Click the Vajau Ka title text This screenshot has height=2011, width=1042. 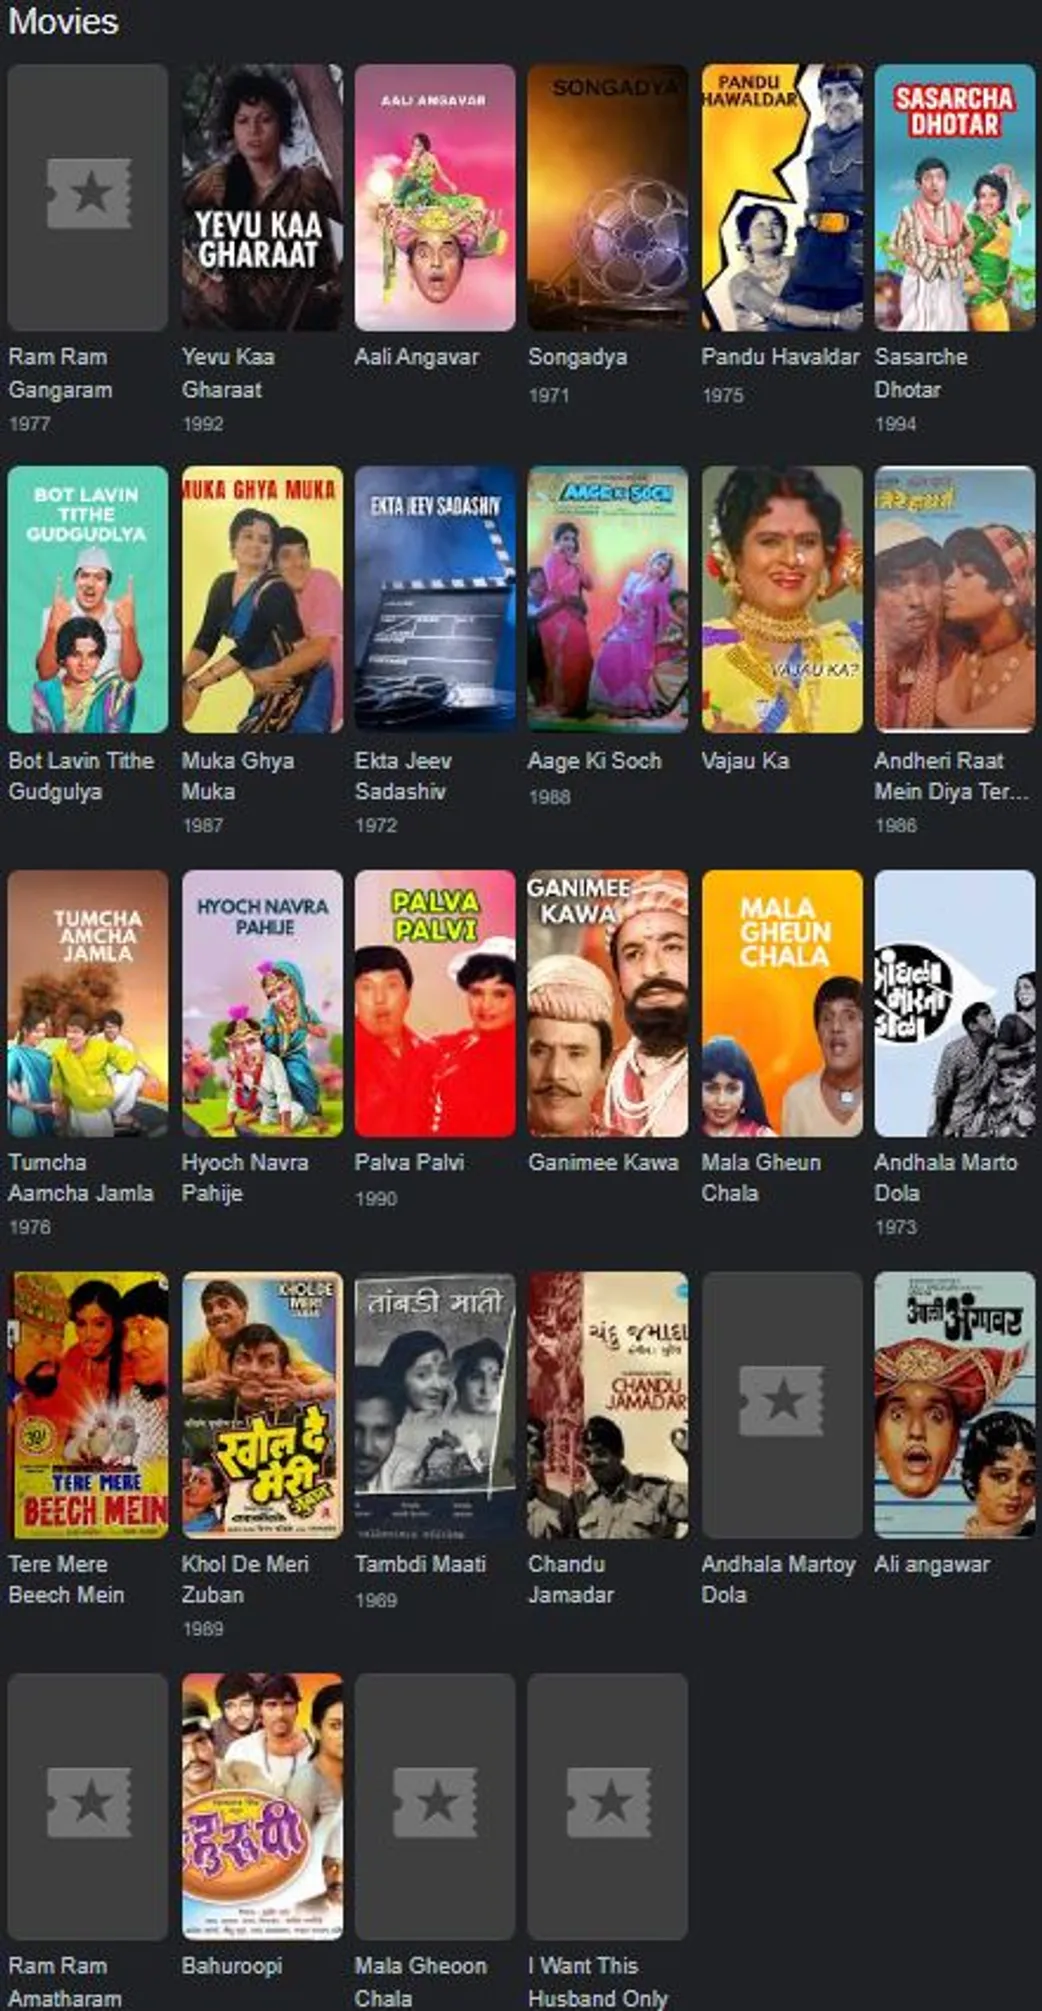coord(745,761)
